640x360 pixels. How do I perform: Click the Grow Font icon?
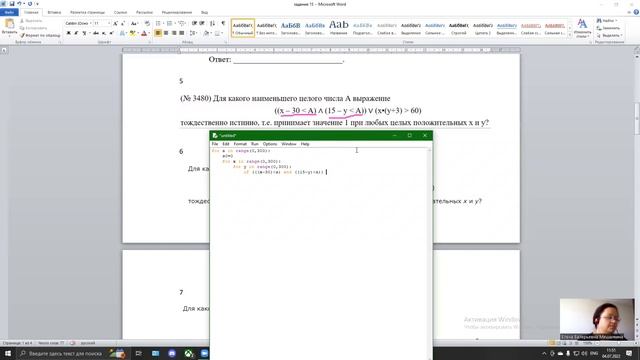(x=116, y=24)
